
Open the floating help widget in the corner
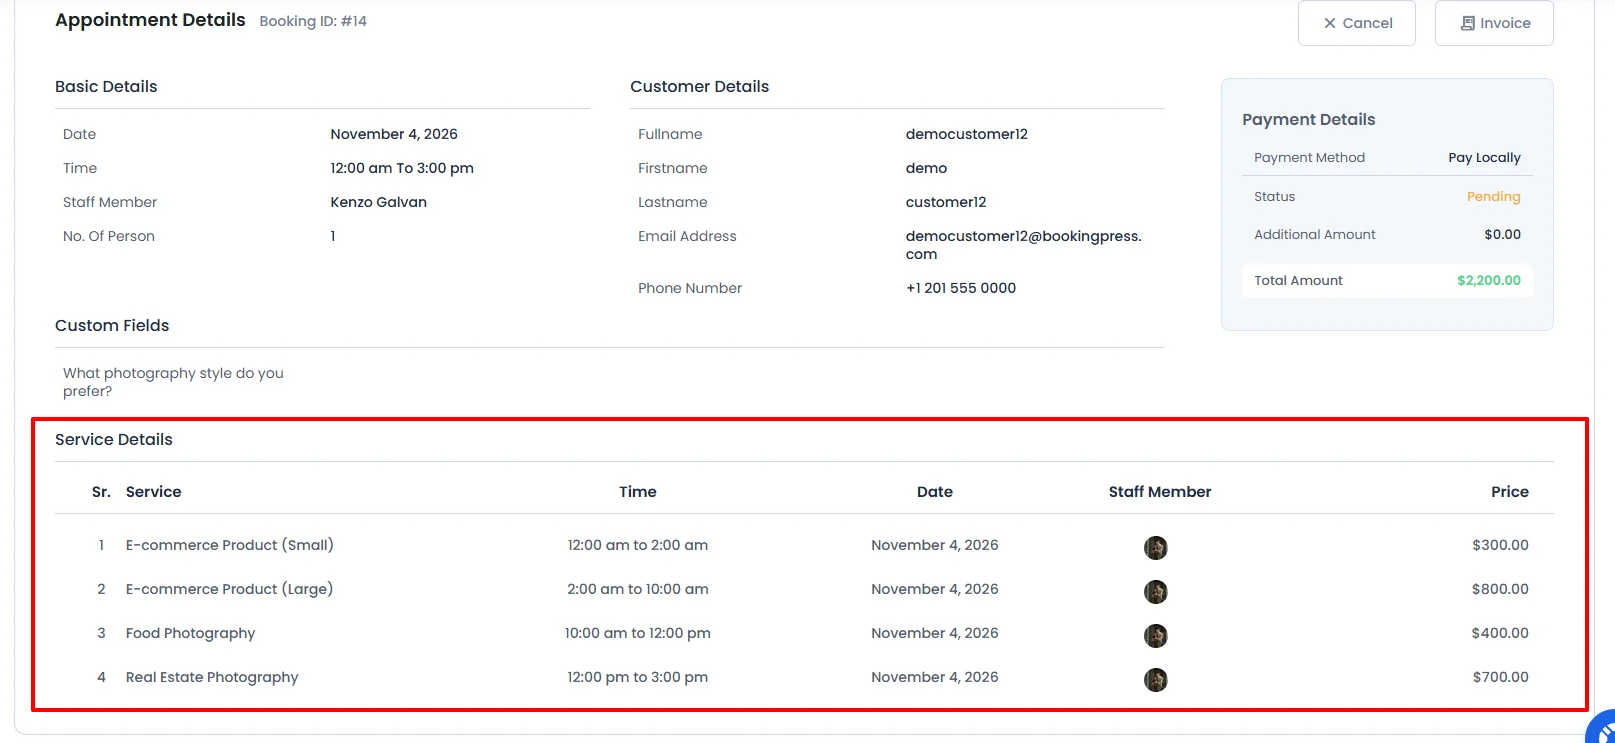point(1603,730)
